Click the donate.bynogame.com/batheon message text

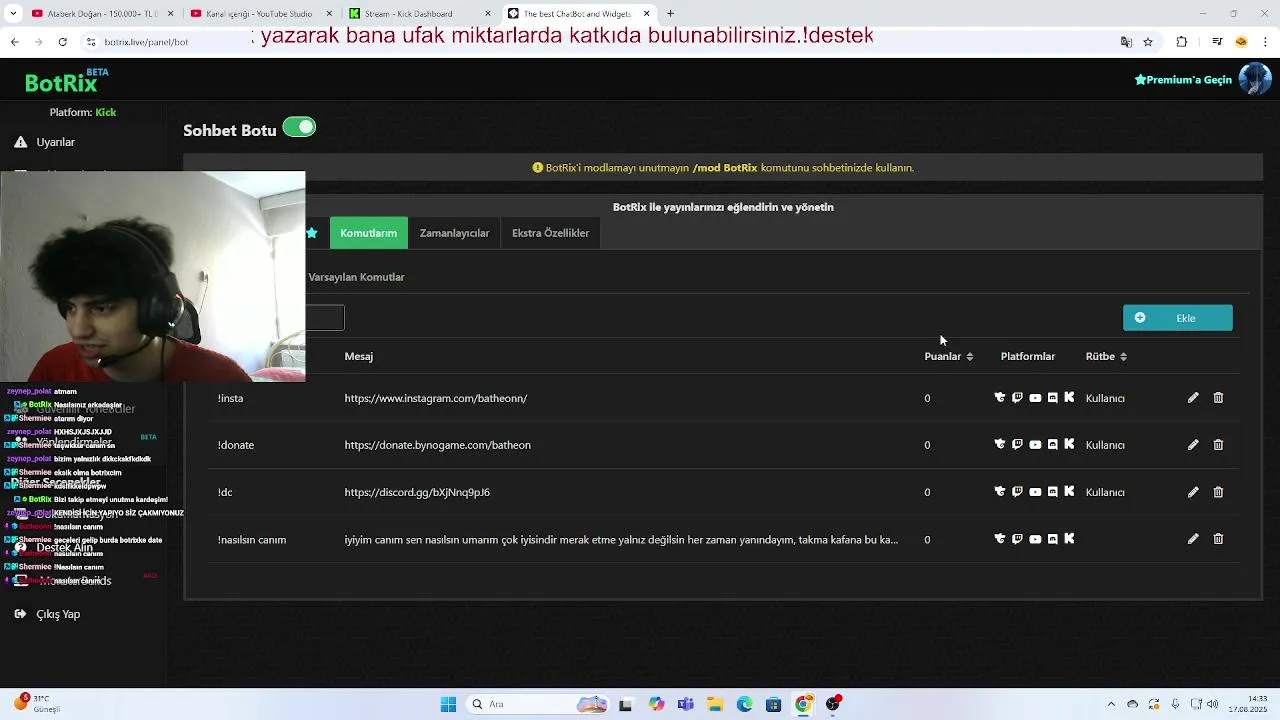coord(438,445)
